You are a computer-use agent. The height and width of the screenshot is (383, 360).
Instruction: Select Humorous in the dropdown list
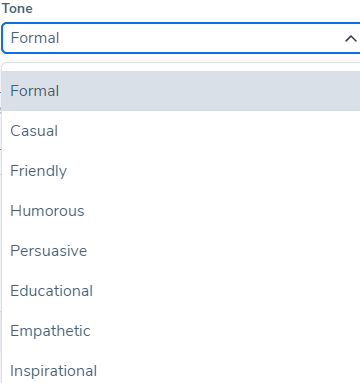181,211
